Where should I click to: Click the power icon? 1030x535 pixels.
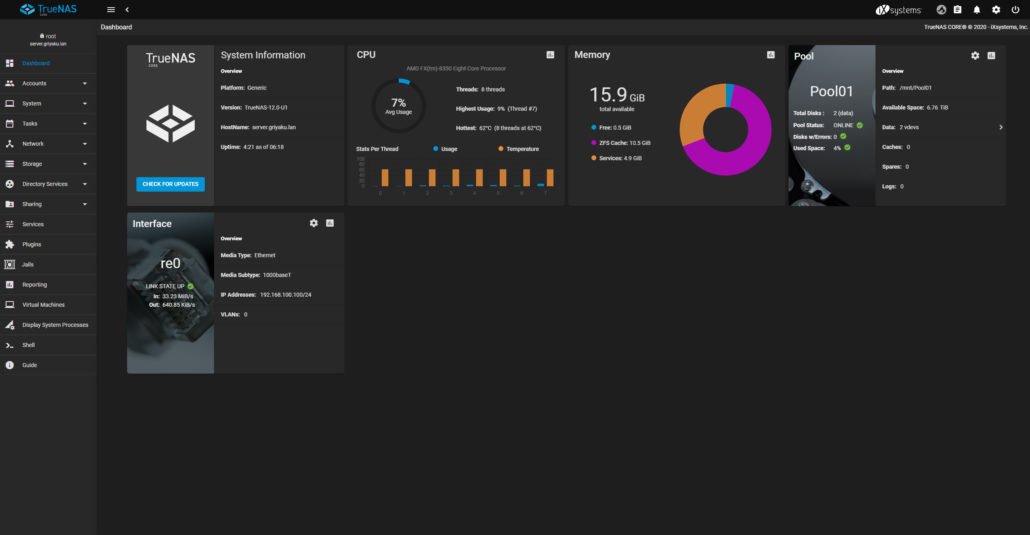pyautogui.click(x=1015, y=9)
